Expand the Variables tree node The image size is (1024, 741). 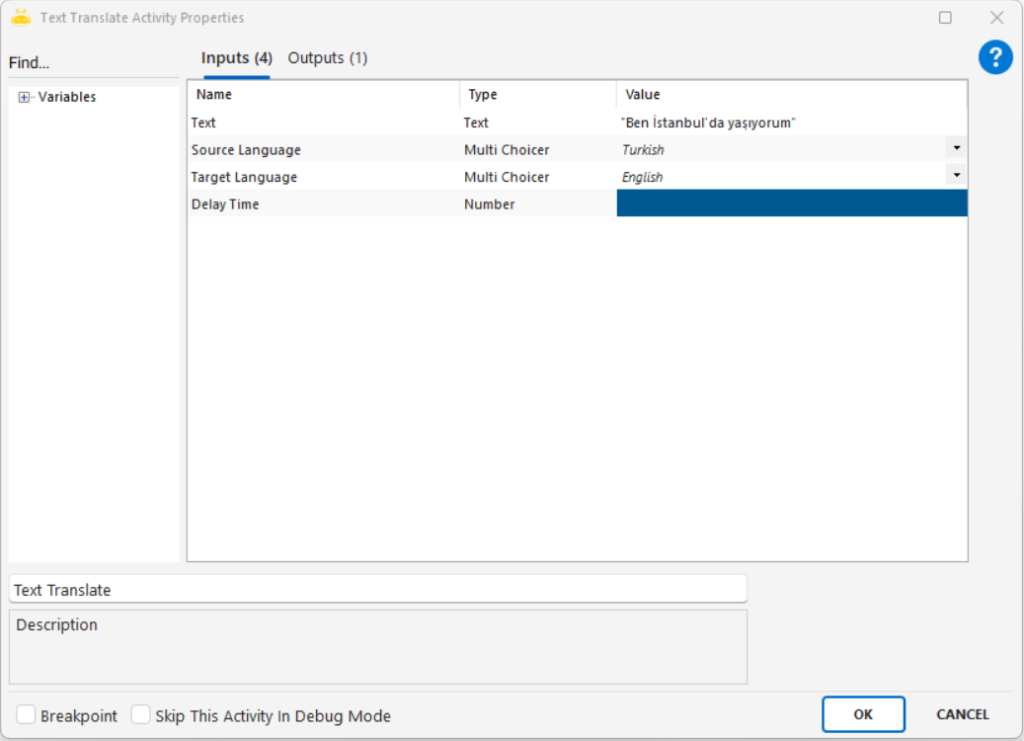point(24,97)
